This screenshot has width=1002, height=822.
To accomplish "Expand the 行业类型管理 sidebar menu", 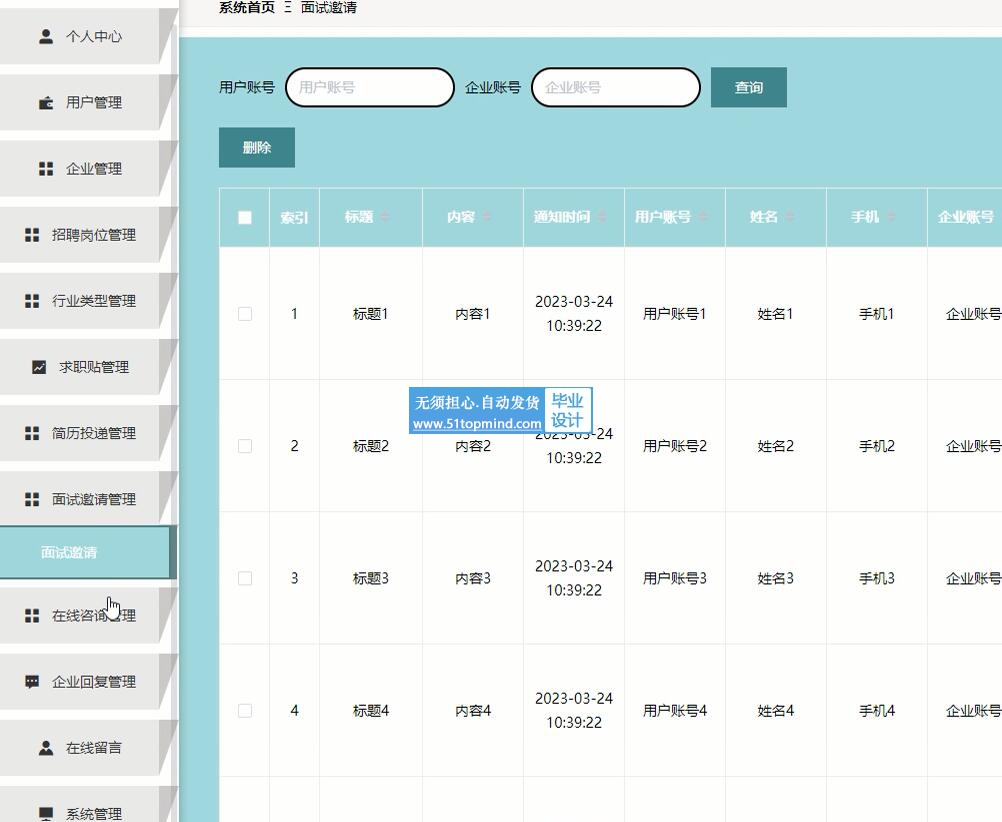I will click(93, 301).
